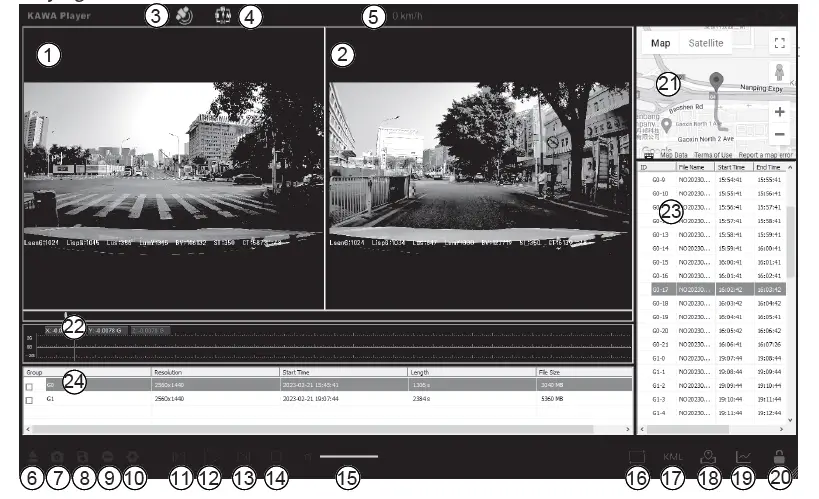Click the keyboard shortcuts icon on the map
The width and height of the screenshot is (819, 499).
coord(649,155)
